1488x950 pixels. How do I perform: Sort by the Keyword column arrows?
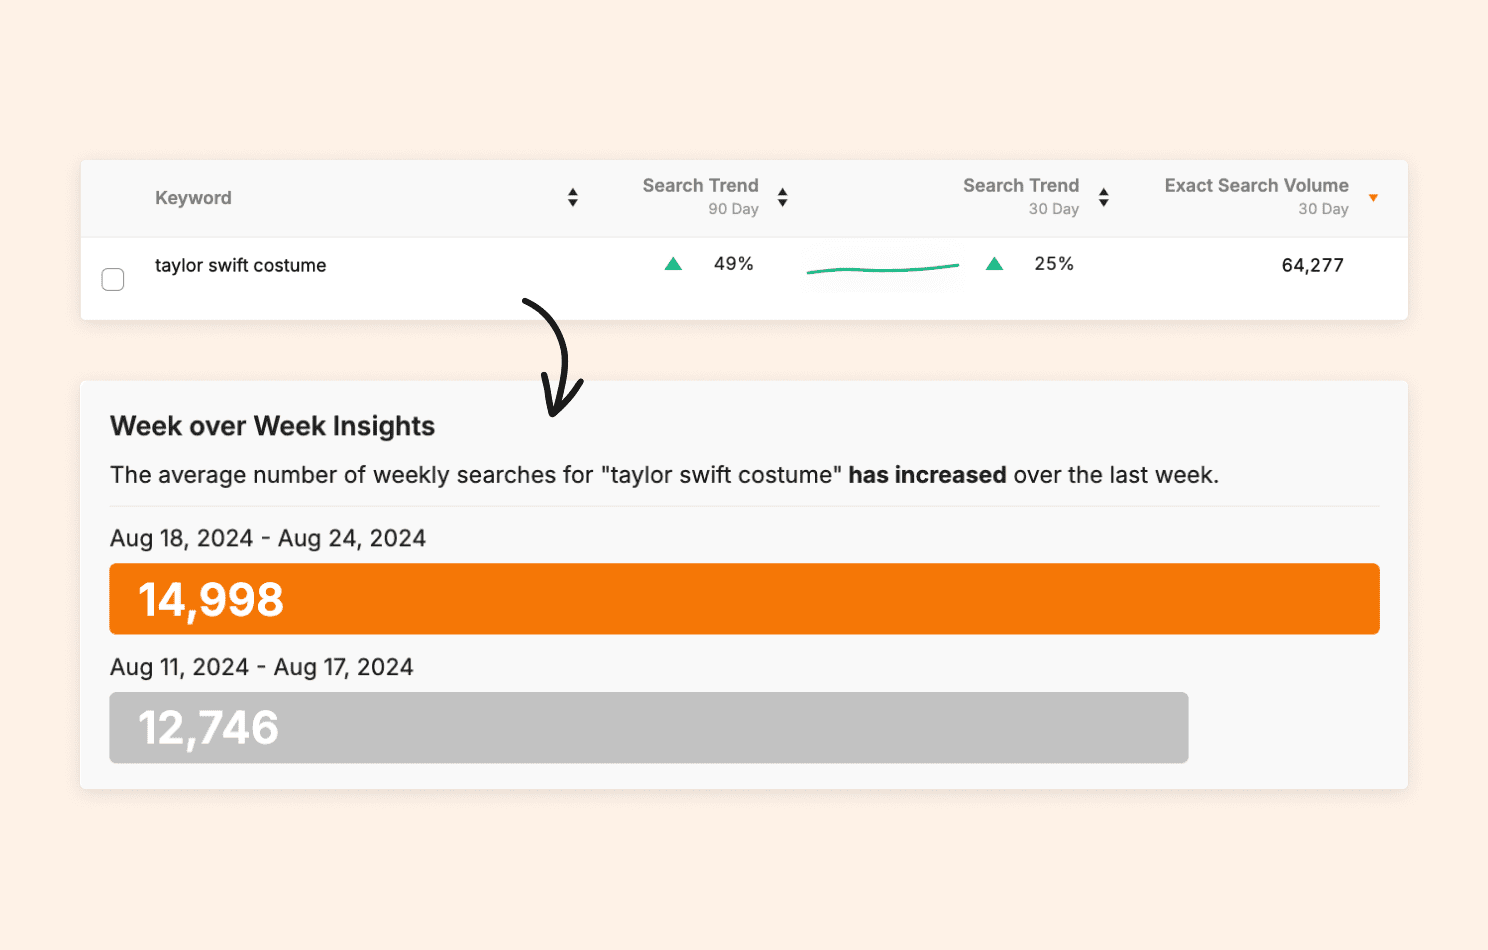(x=573, y=197)
